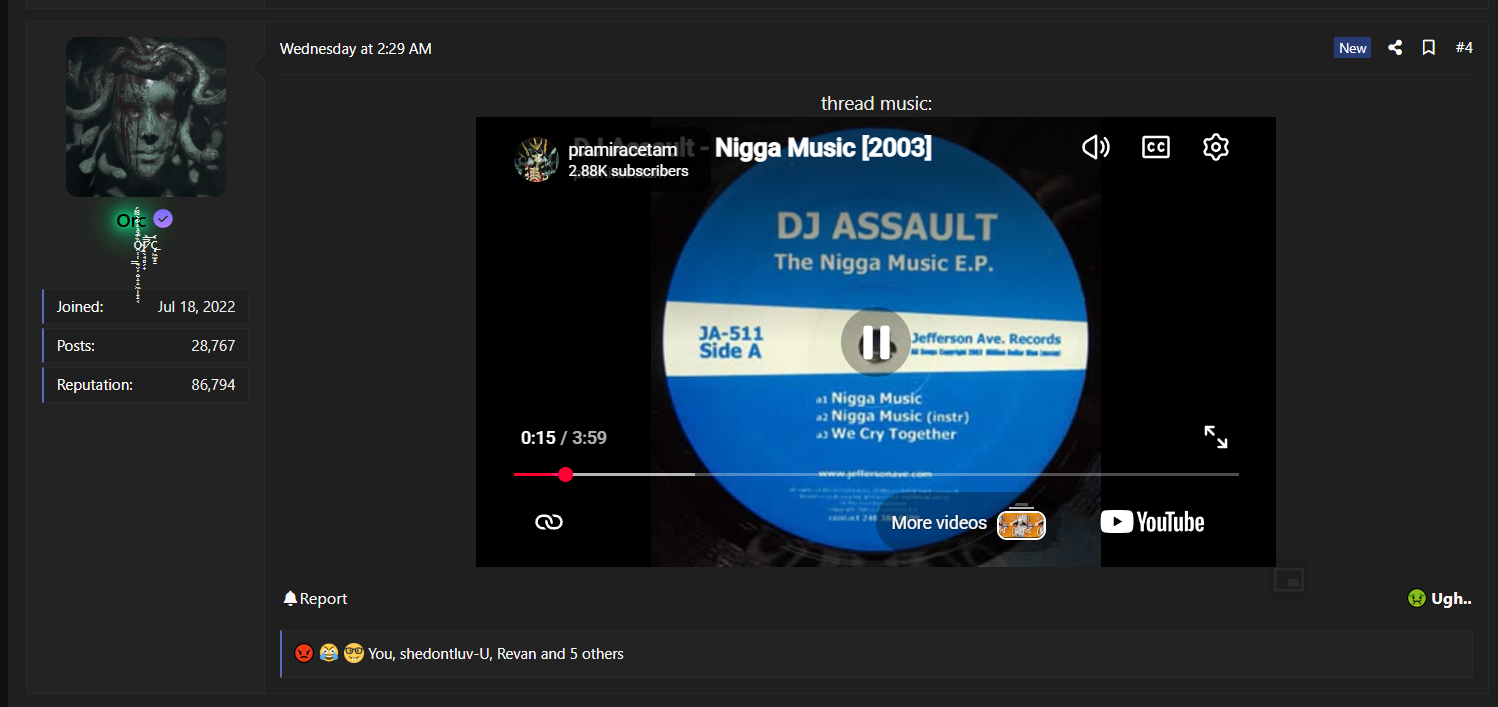Click the 2.88K subscribers text
1498x707 pixels.
(628, 171)
